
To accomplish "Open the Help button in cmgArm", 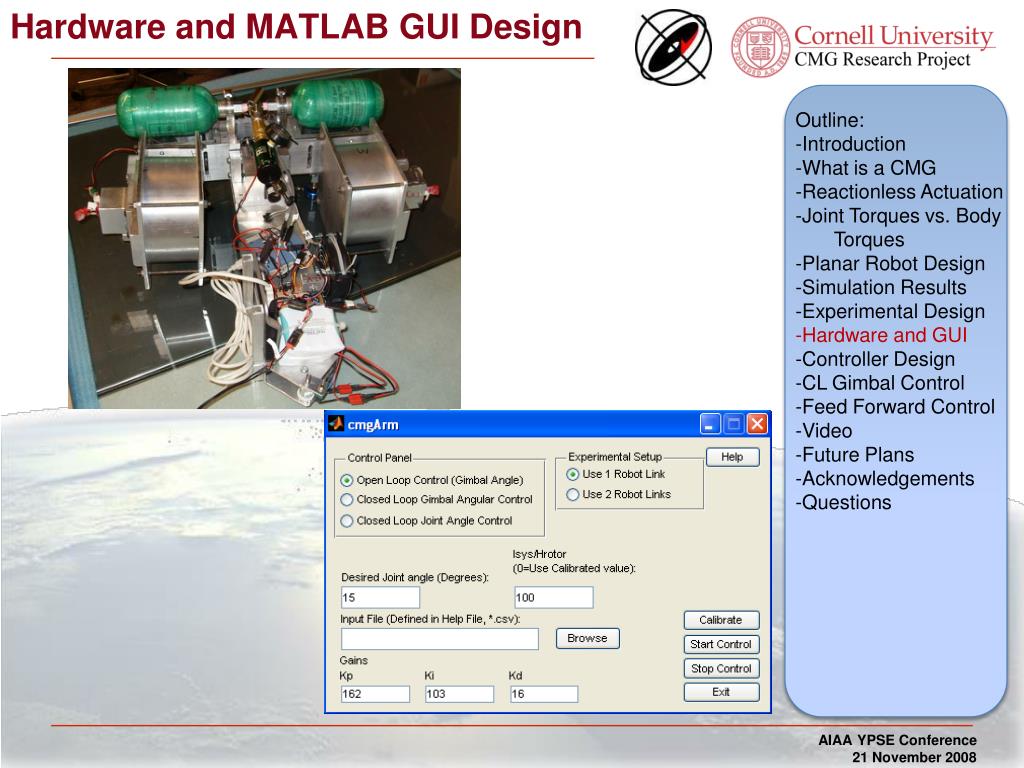I will 732,457.
